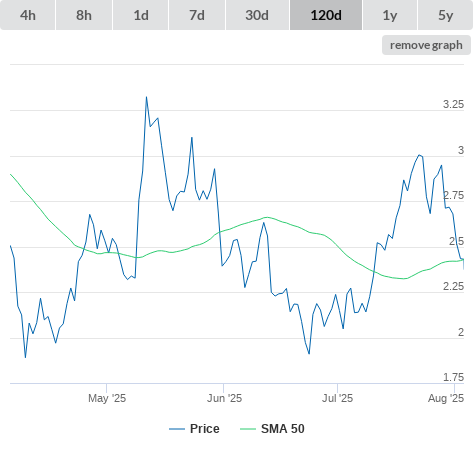474x455 pixels.
Task: Toggle the SMA 50 legend label
Action: pos(283,429)
